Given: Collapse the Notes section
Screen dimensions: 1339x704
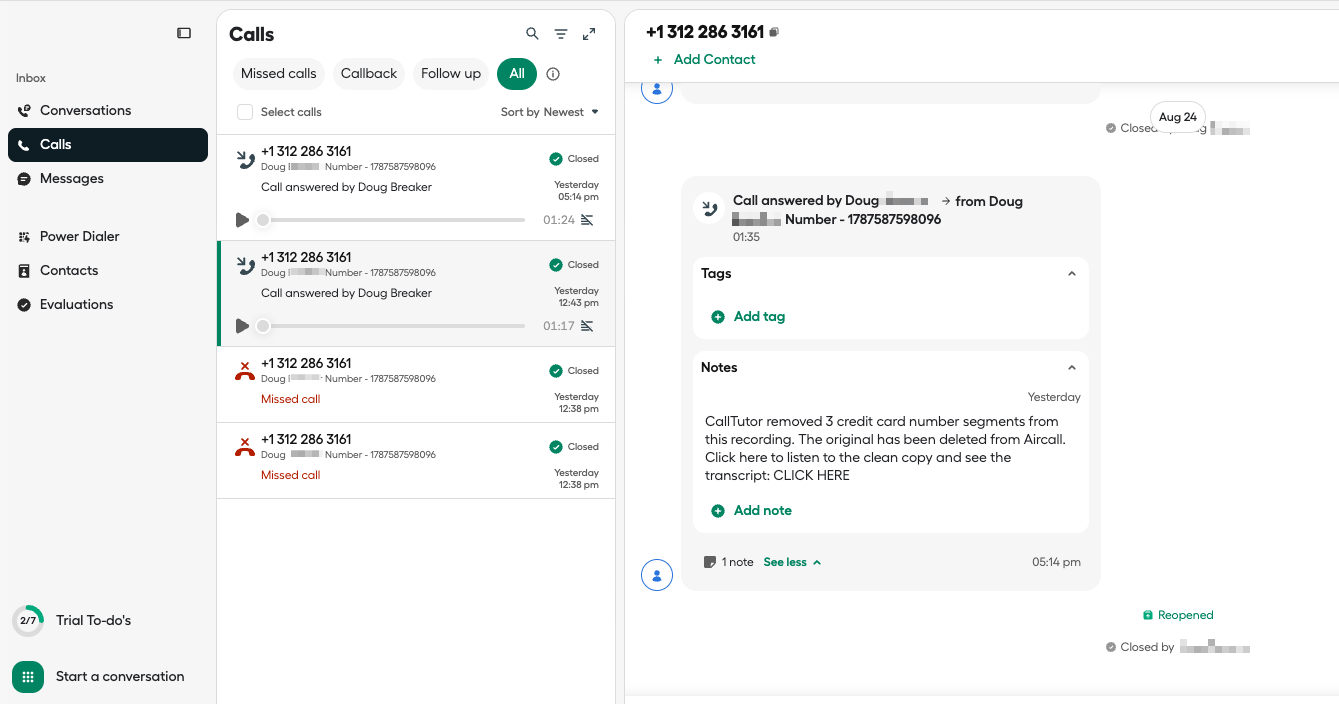Looking at the screenshot, I should pos(1072,368).
